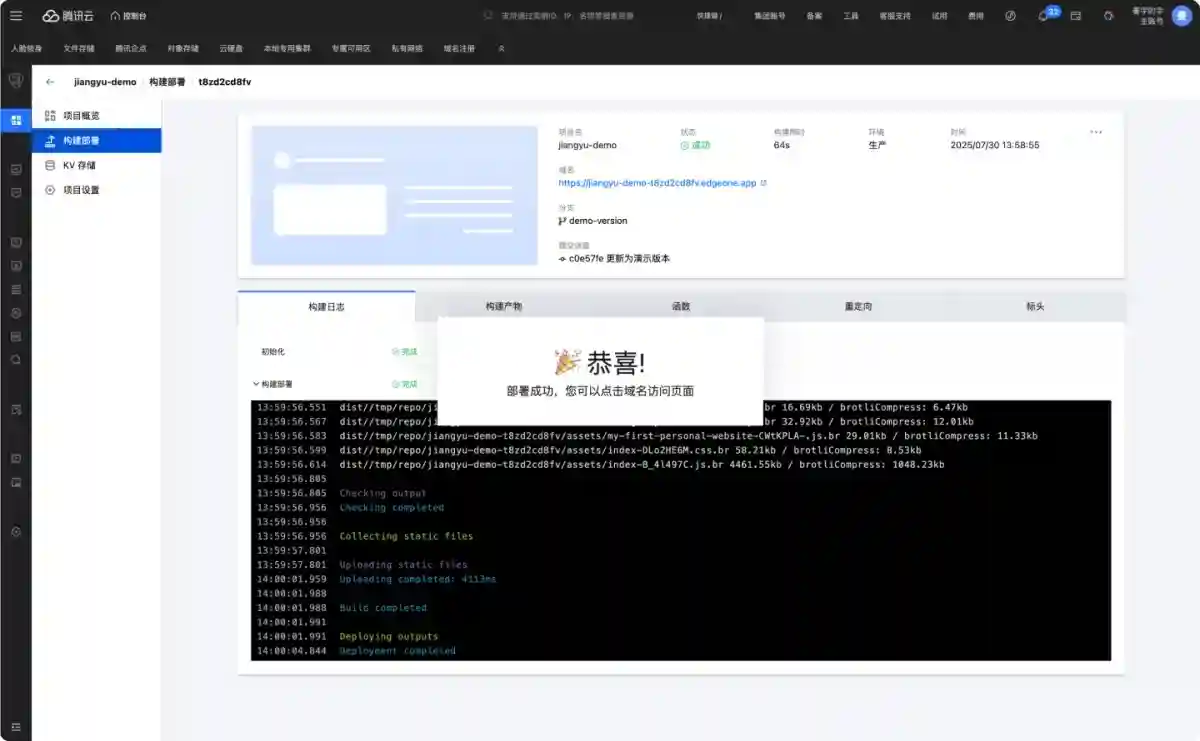
Task: Open the notification bell with 23 alerts
Action: pos(1044,16)
